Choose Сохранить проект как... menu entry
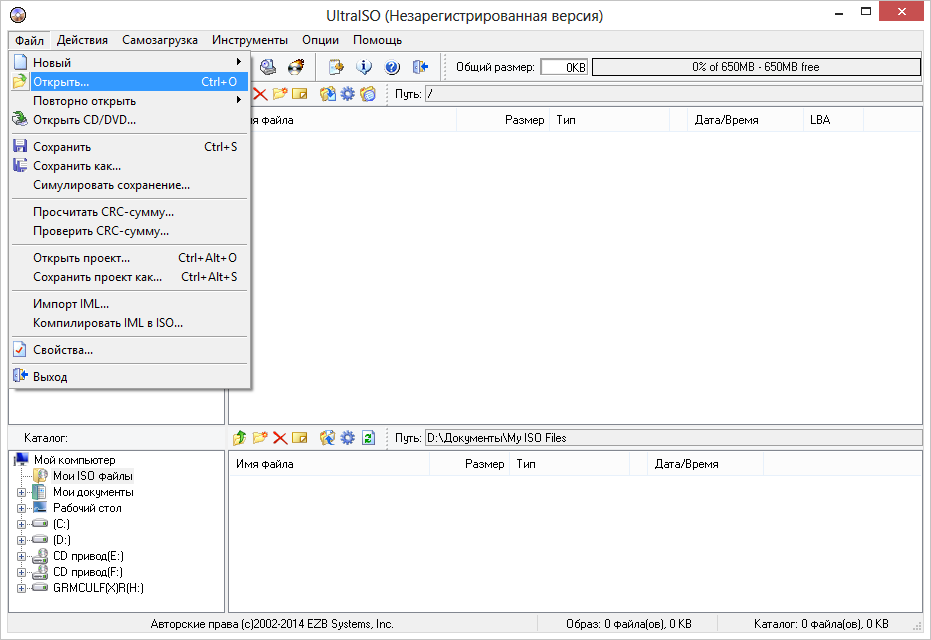 tap(129, 277)
